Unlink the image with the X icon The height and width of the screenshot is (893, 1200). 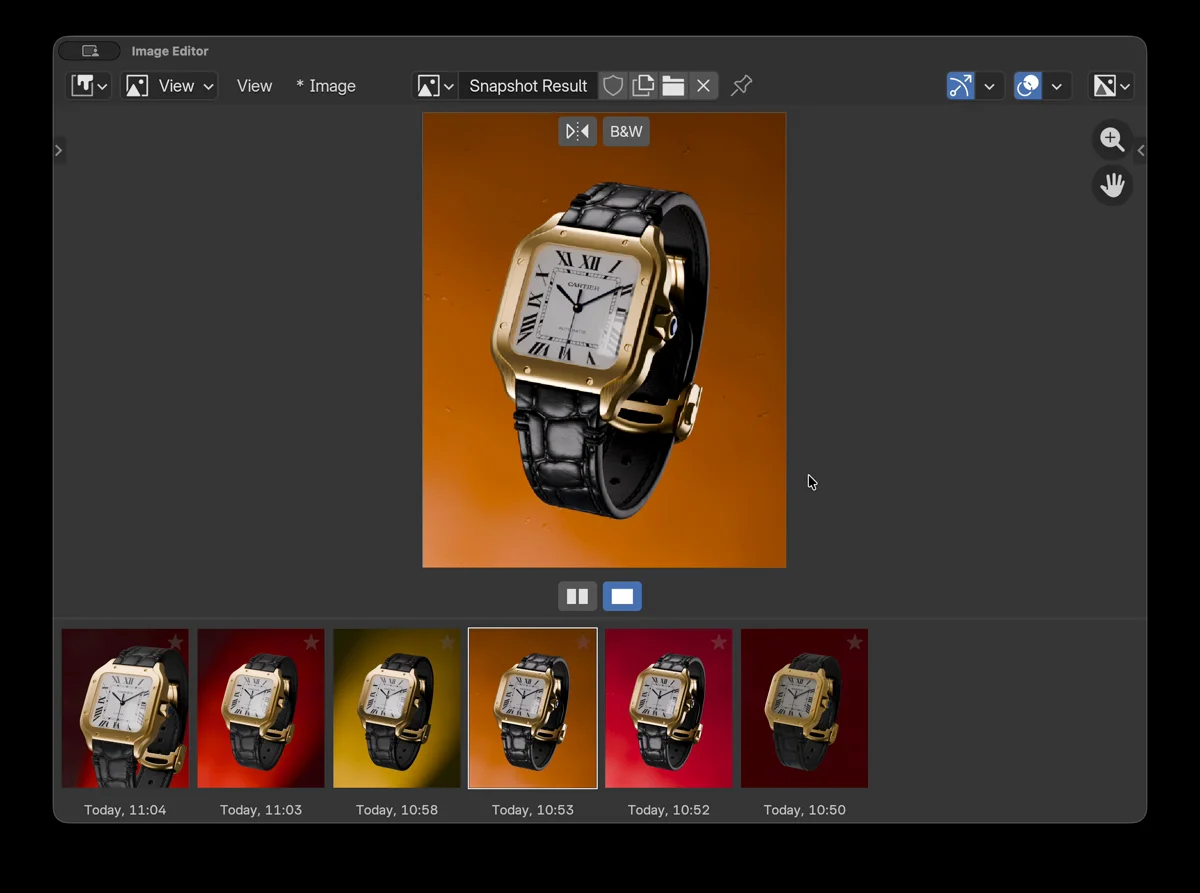(703, 85)
